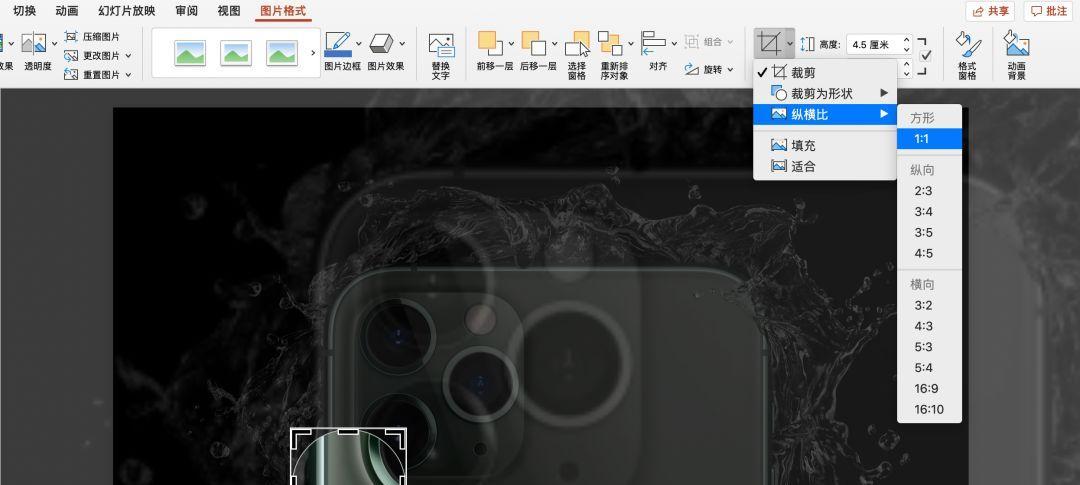Click the 图片边框 picture border pen icon
Viewport: 1080px width, 485px height.
coord(338,44)
